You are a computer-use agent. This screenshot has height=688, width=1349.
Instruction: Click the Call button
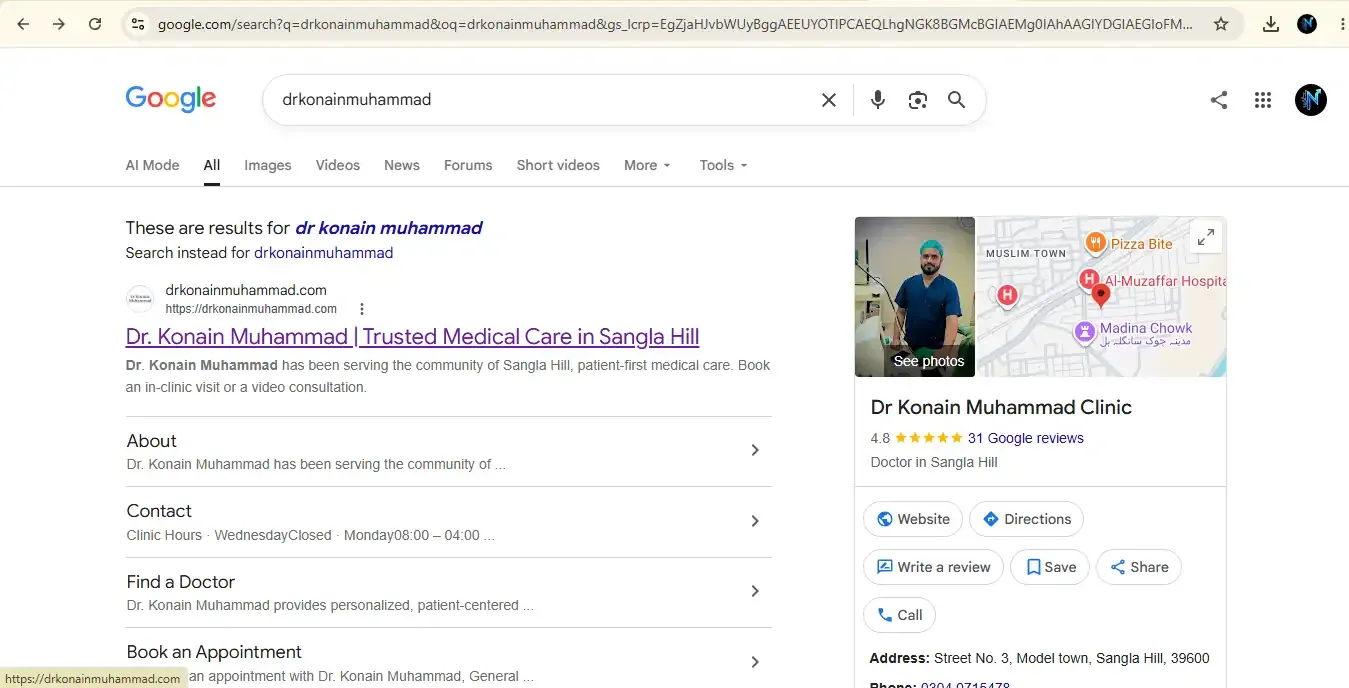(x=899, y=615)
